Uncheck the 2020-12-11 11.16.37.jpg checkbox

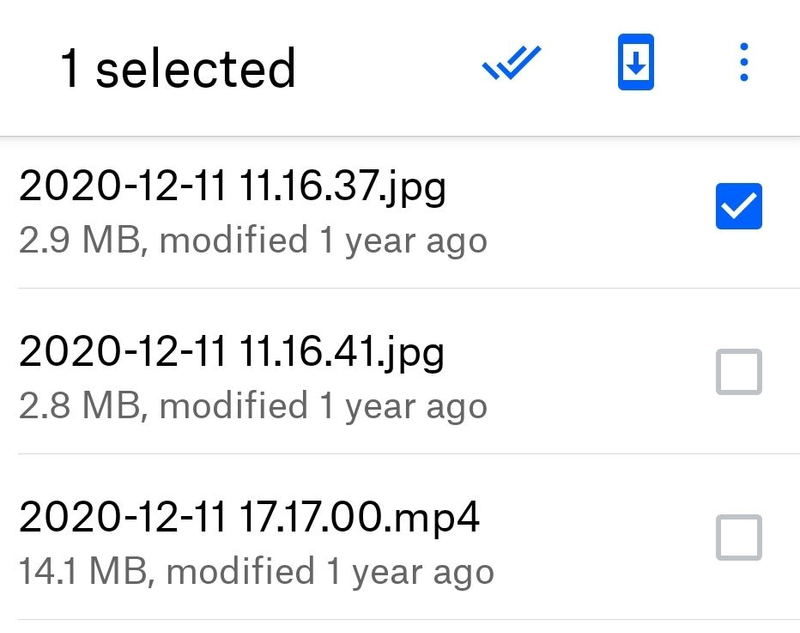click(x=739, y=207)
